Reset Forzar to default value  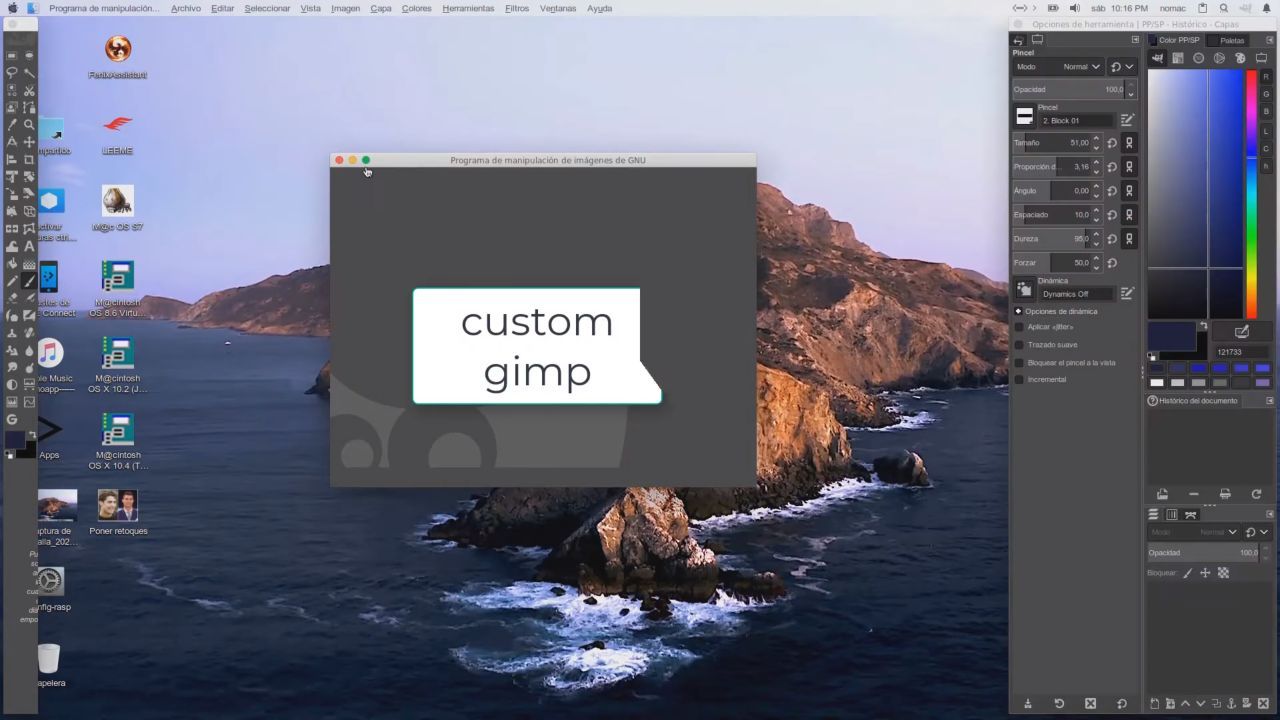tap(1112, 263)
